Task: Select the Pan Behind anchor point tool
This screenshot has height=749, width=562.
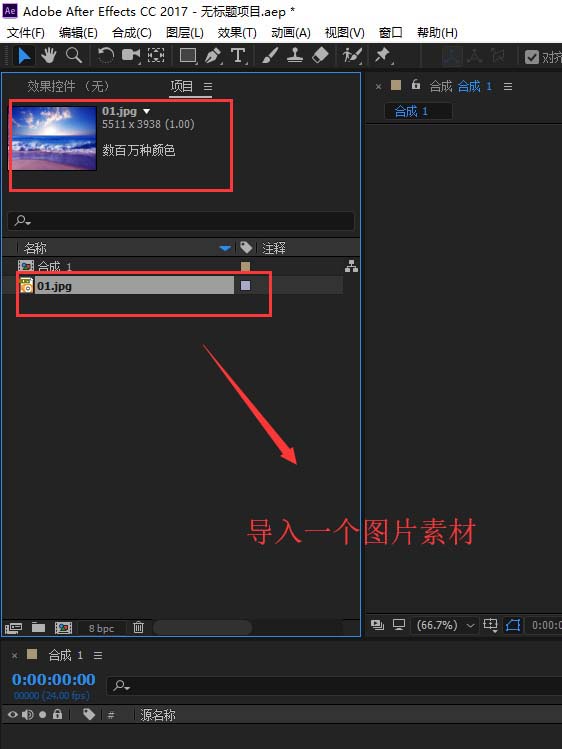Action: (156, 56)
